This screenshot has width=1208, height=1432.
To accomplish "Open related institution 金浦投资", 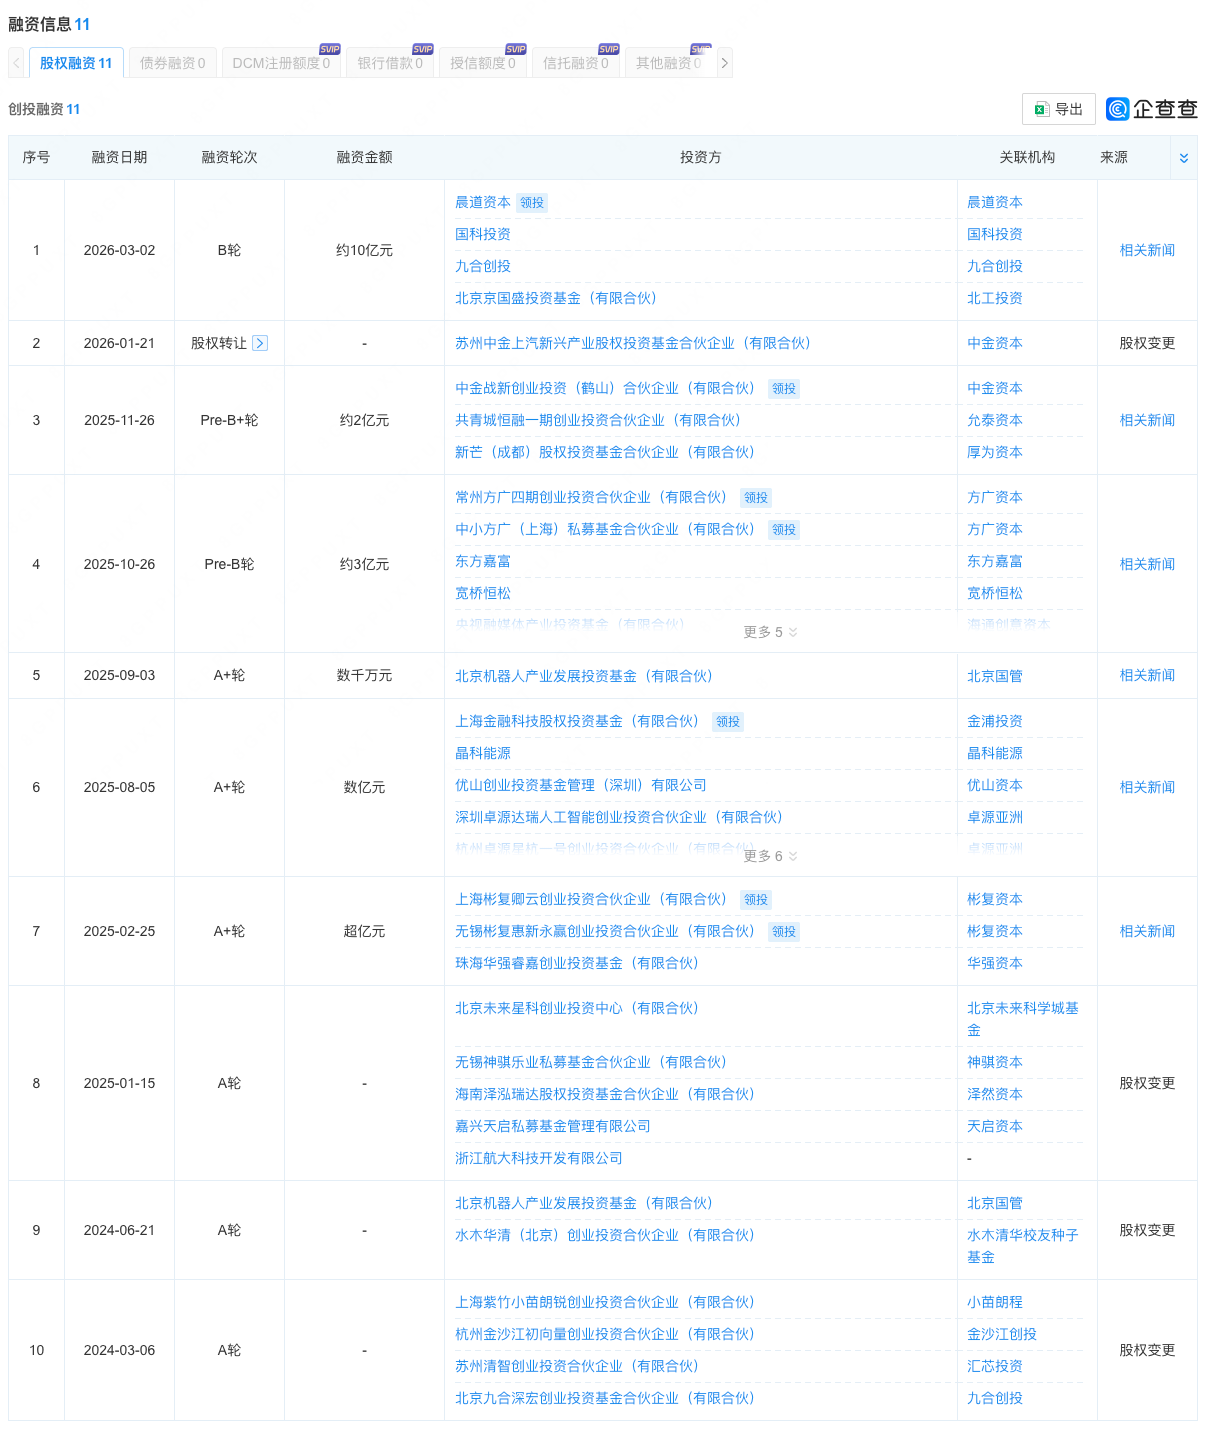I will click(x=995, y=721).
